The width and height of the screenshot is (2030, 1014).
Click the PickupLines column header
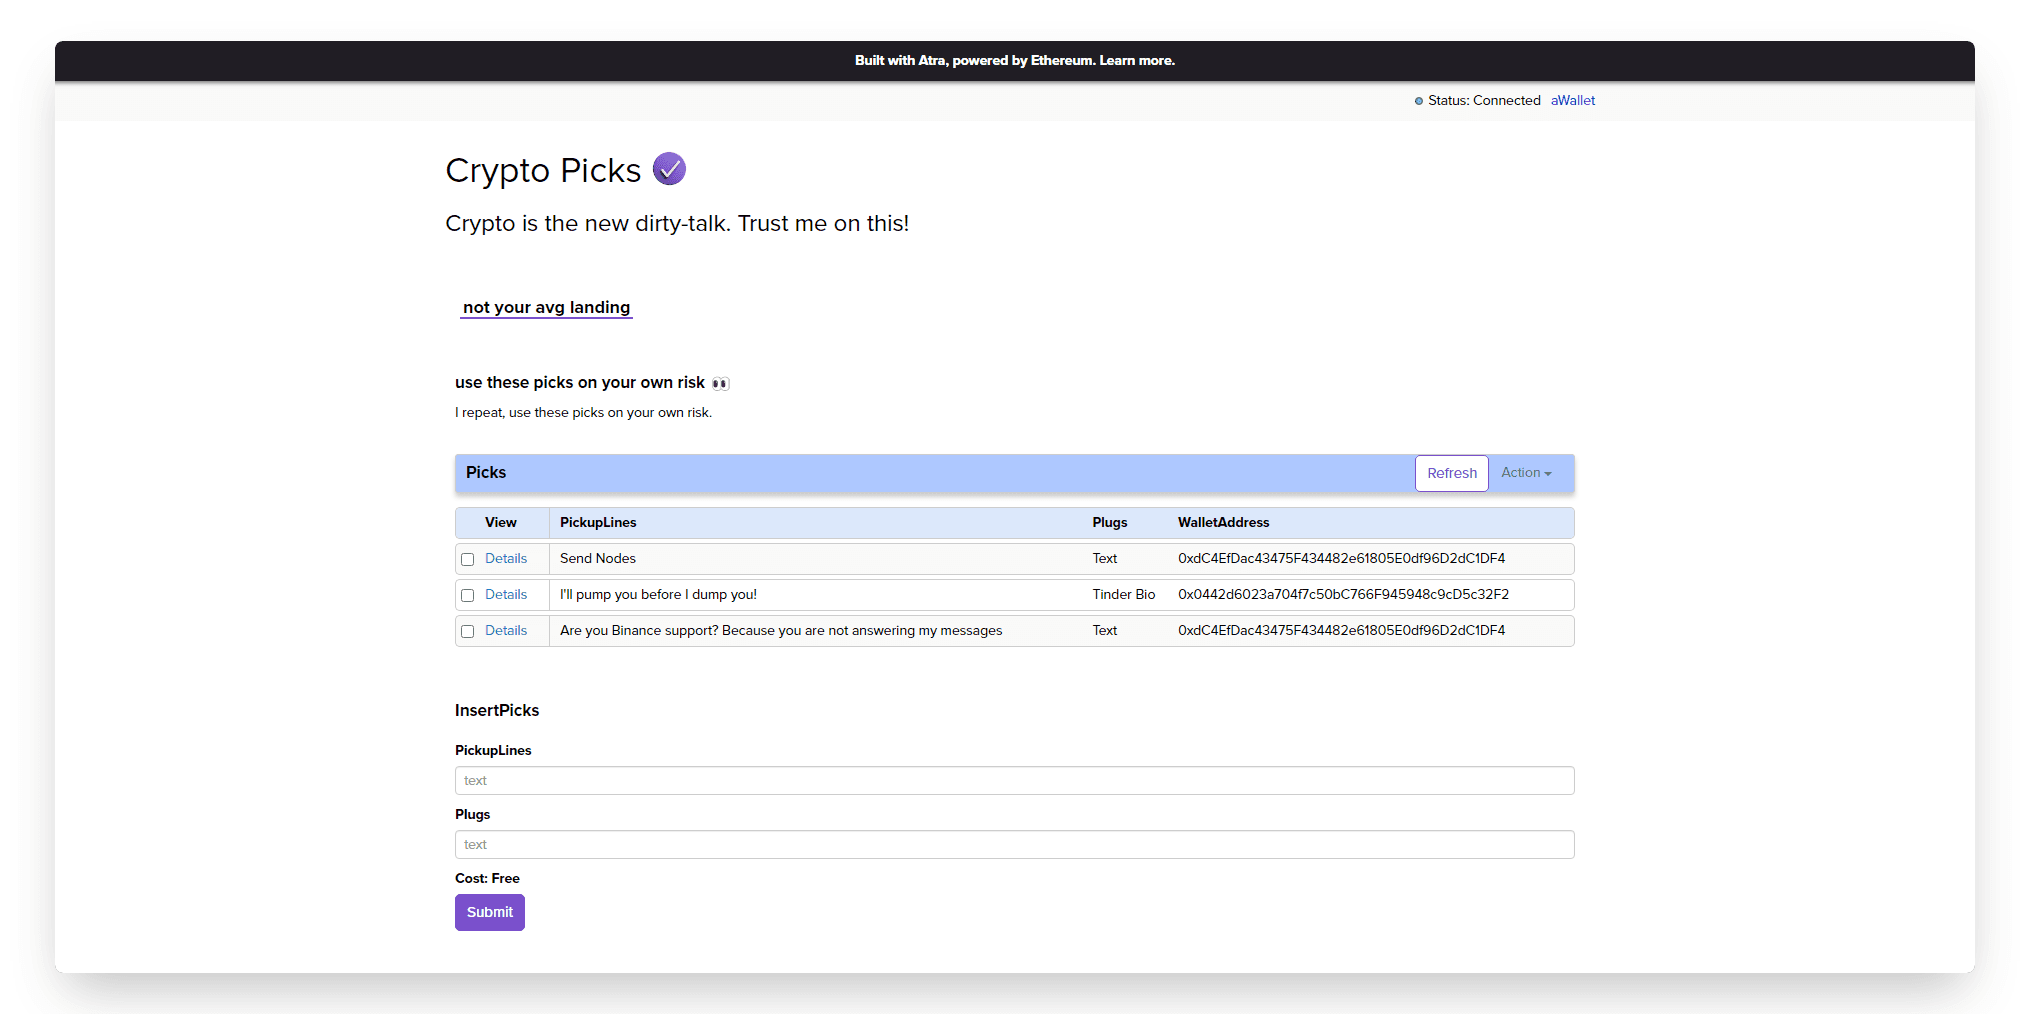coord(598,522)
